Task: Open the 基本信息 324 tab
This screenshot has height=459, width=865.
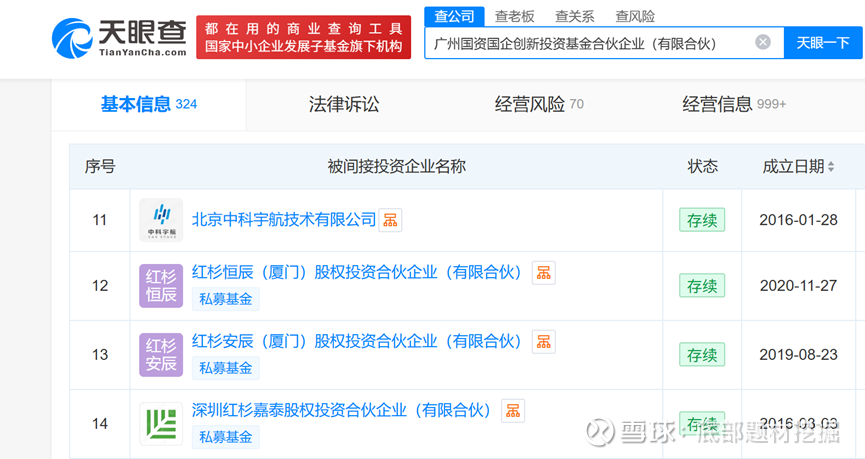Action: pyautogui.click(x=148, y=104)
